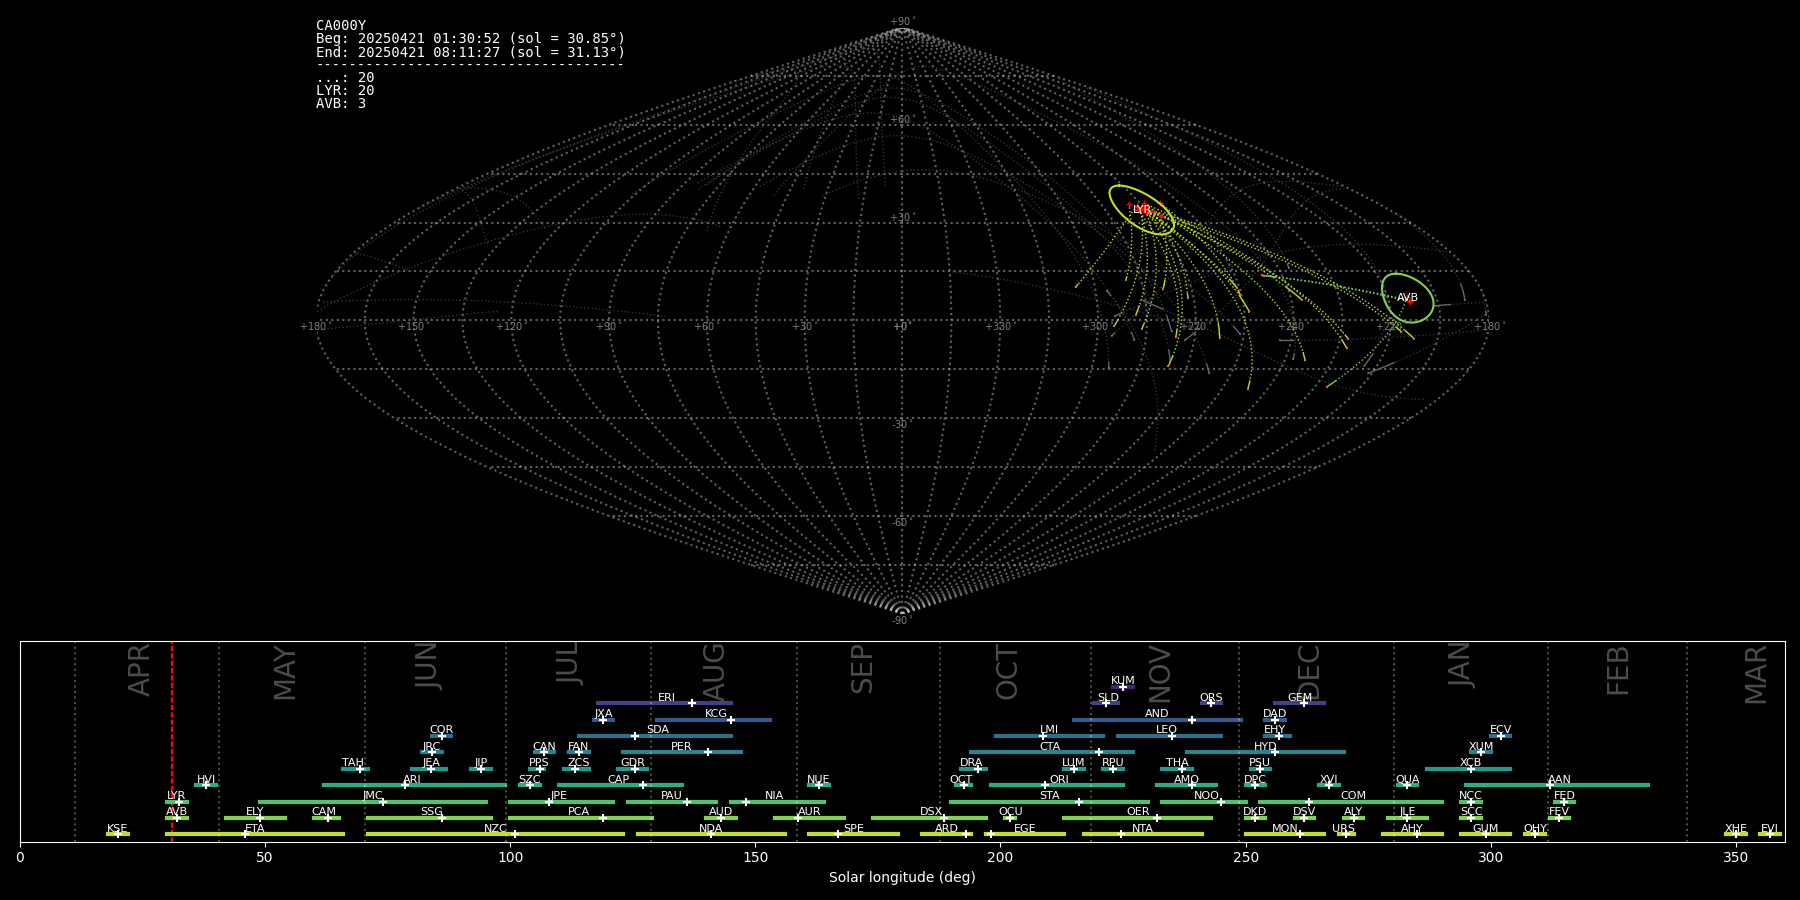This screenshot has height=900, width=1800.
Task: Click the PER shower label
Action: 681,747
